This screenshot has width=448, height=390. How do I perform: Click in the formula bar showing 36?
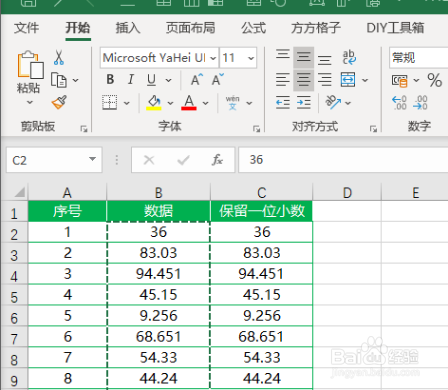click(x=343, y=160)
